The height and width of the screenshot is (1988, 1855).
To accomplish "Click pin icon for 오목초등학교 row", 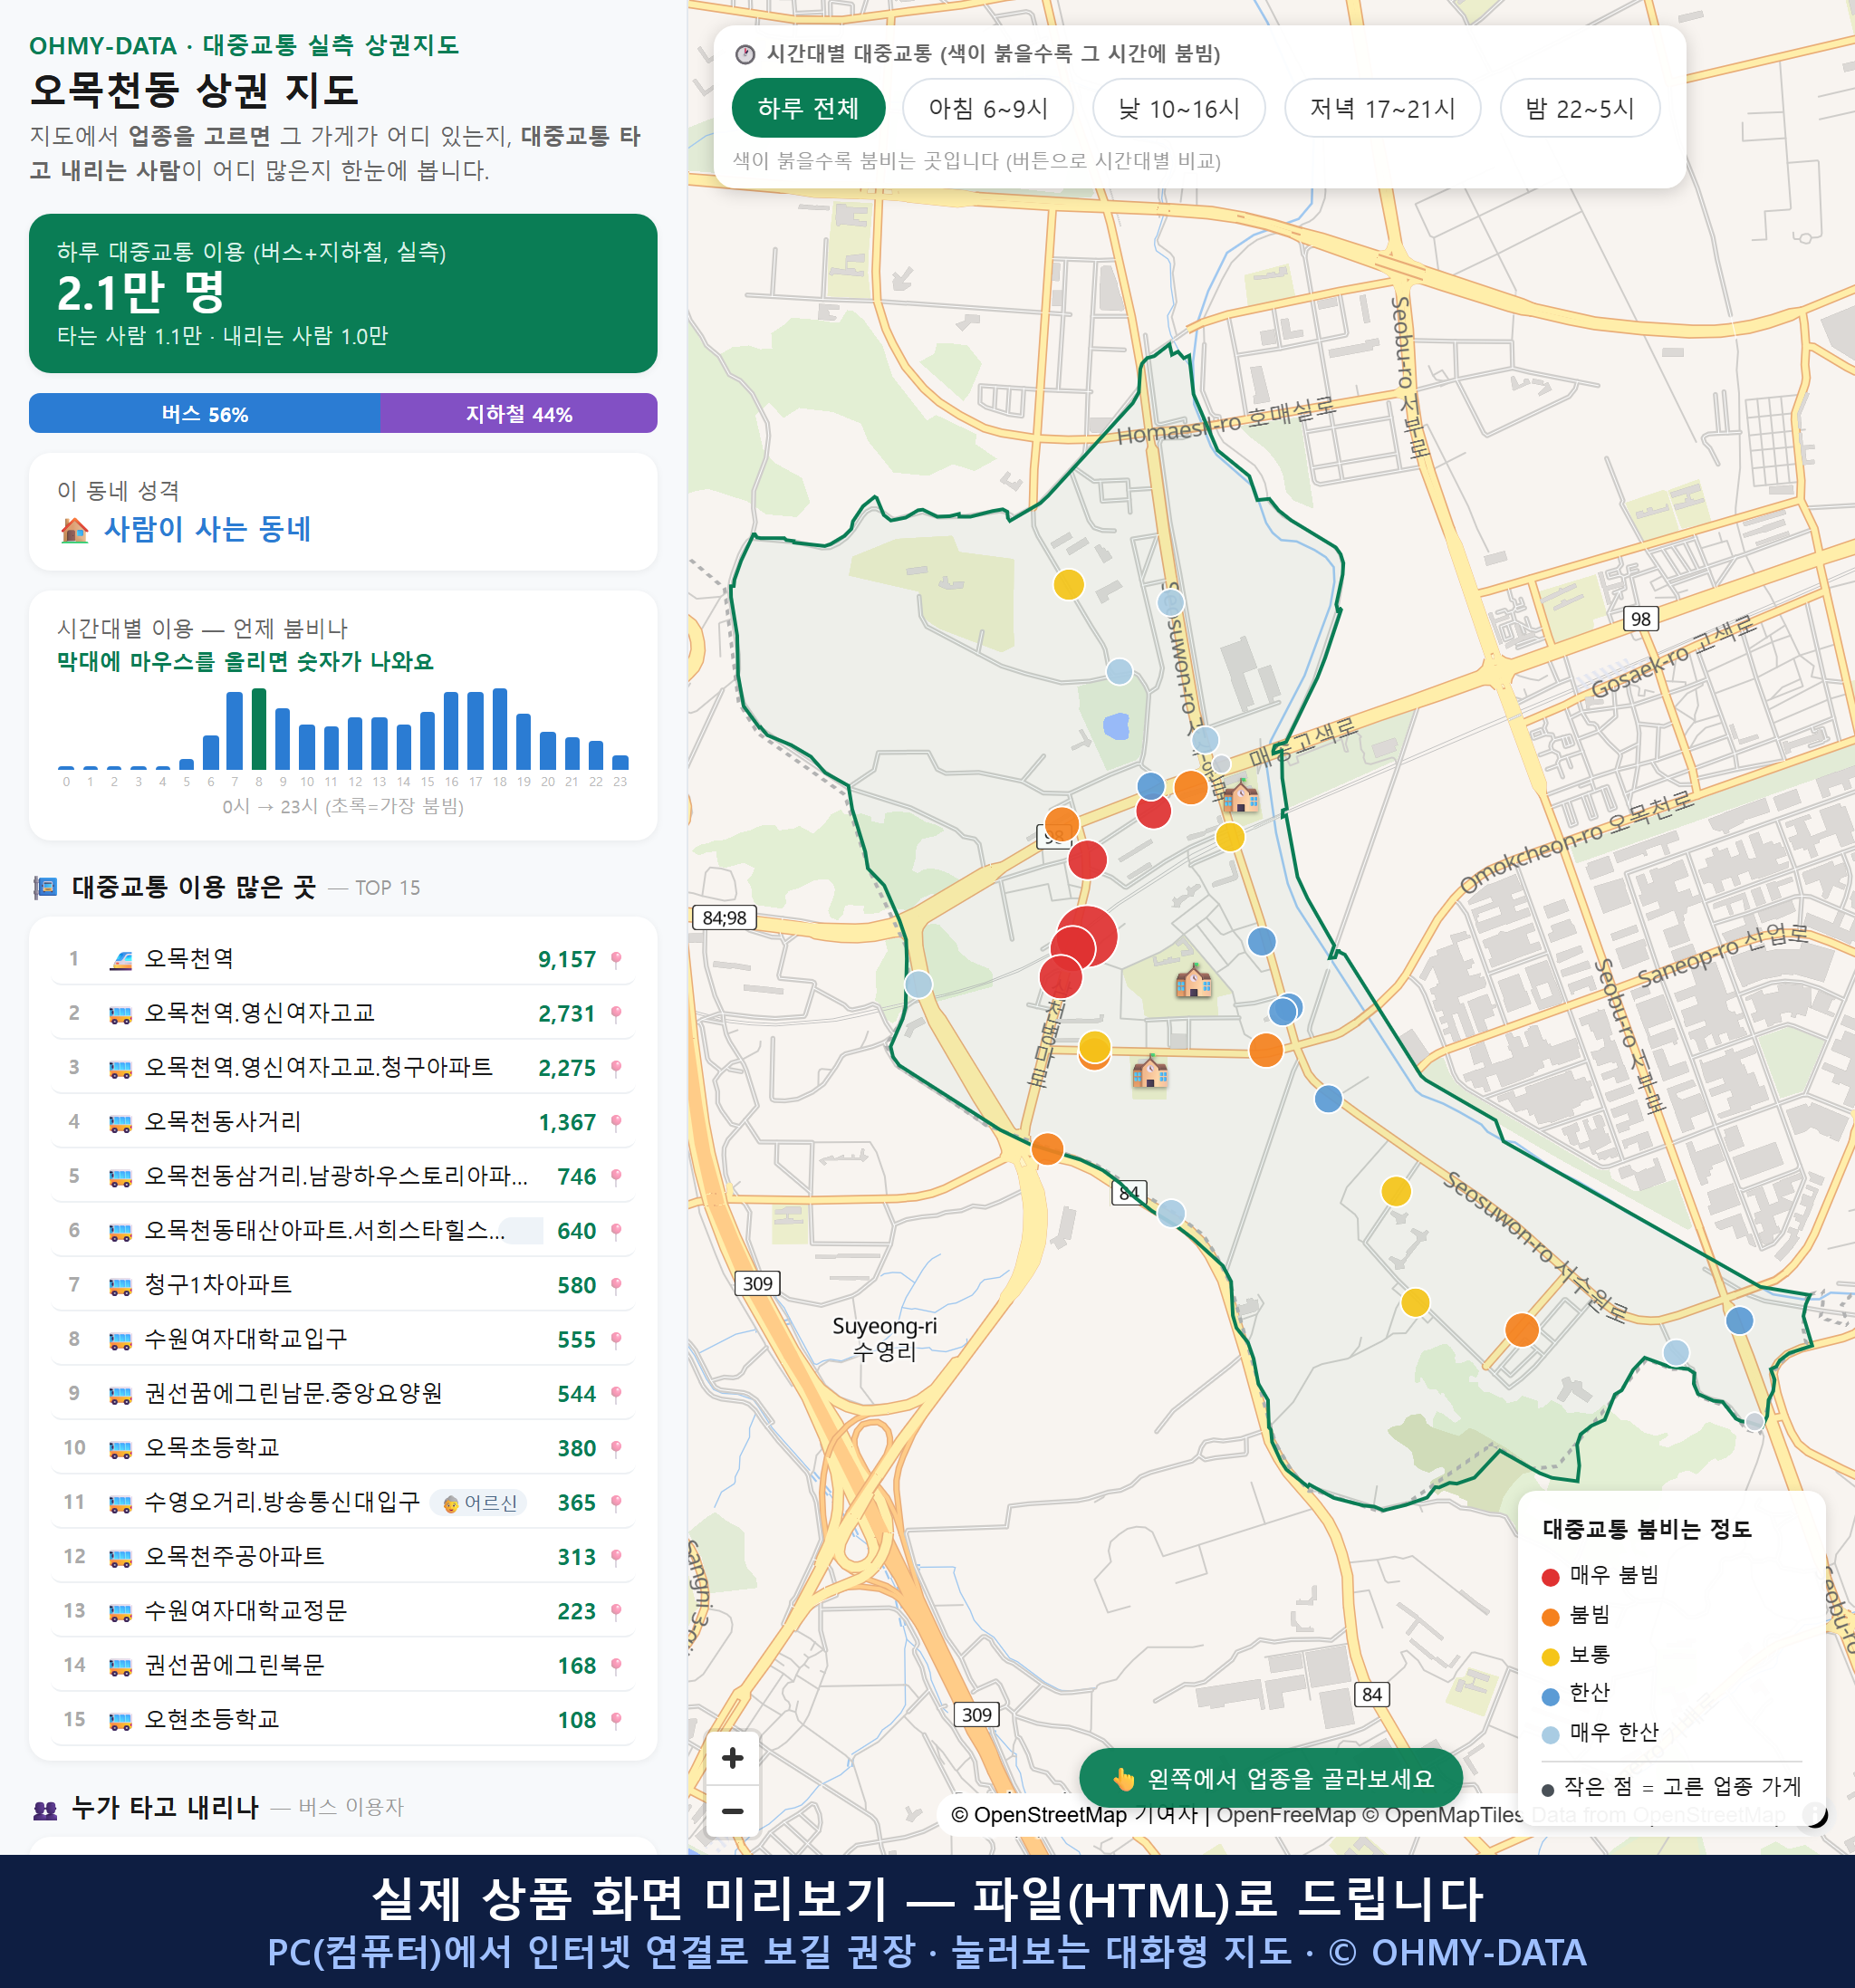I will click(616, 1449).
